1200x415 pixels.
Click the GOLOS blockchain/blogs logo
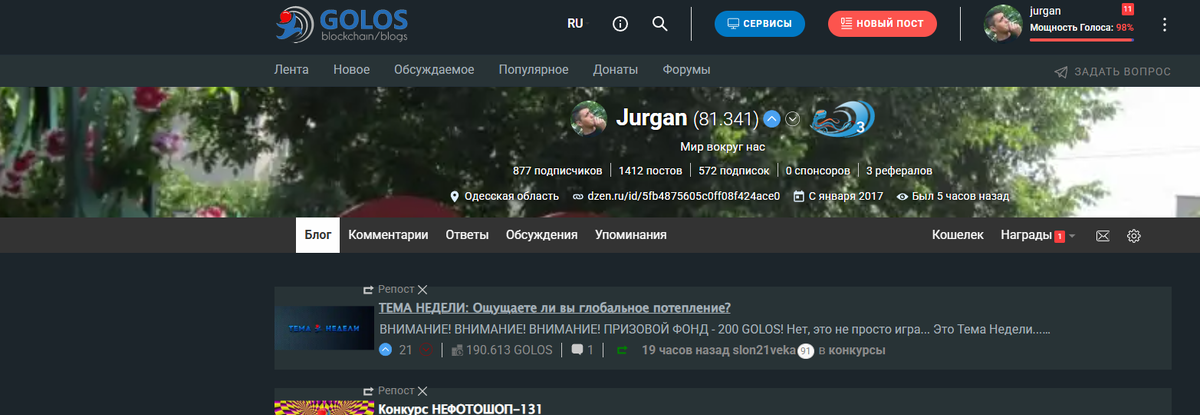click(340, 24)
